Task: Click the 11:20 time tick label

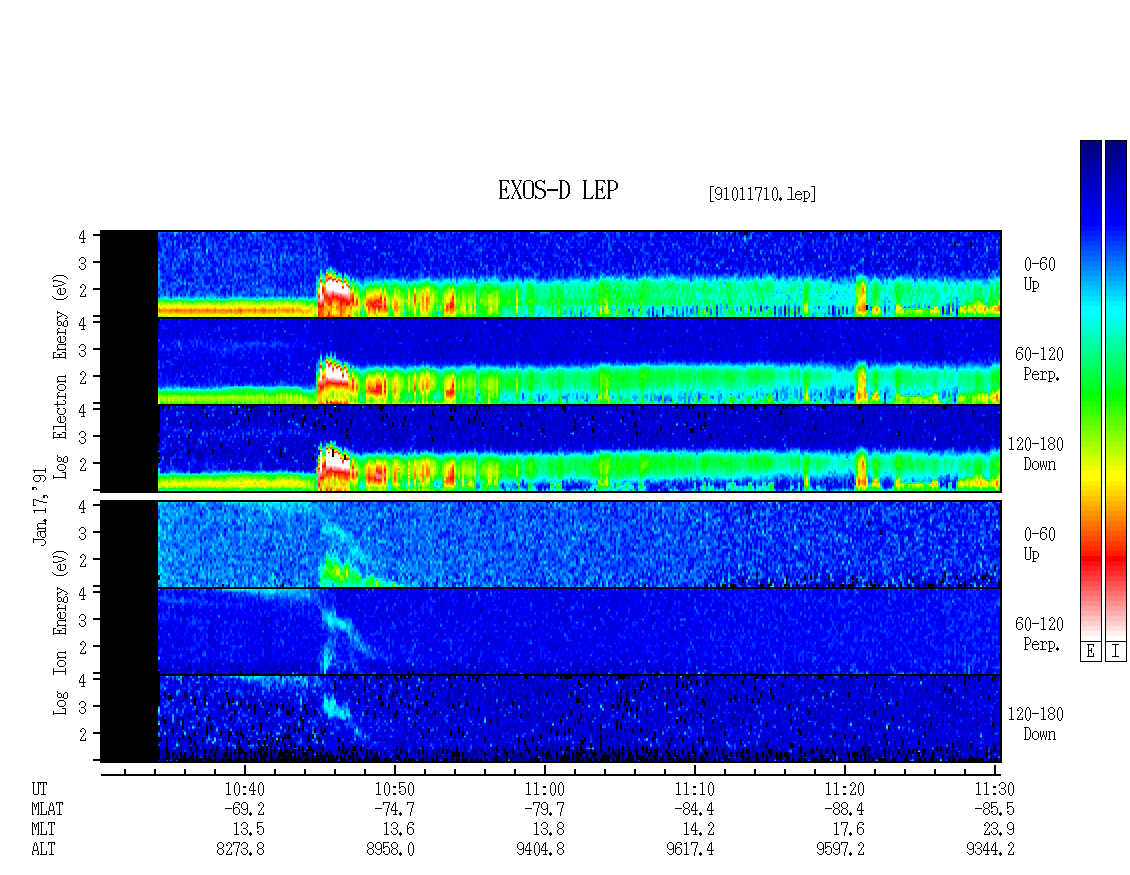Action: coord(844,789)
